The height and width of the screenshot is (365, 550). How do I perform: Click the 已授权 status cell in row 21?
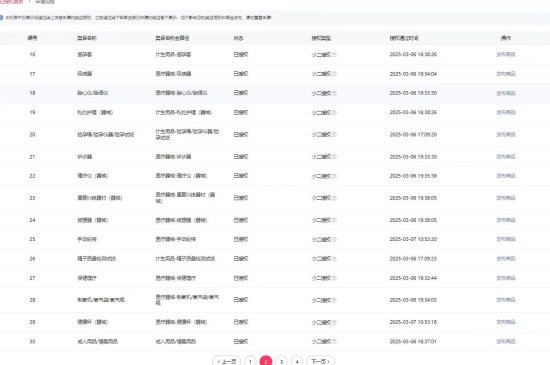241,156
